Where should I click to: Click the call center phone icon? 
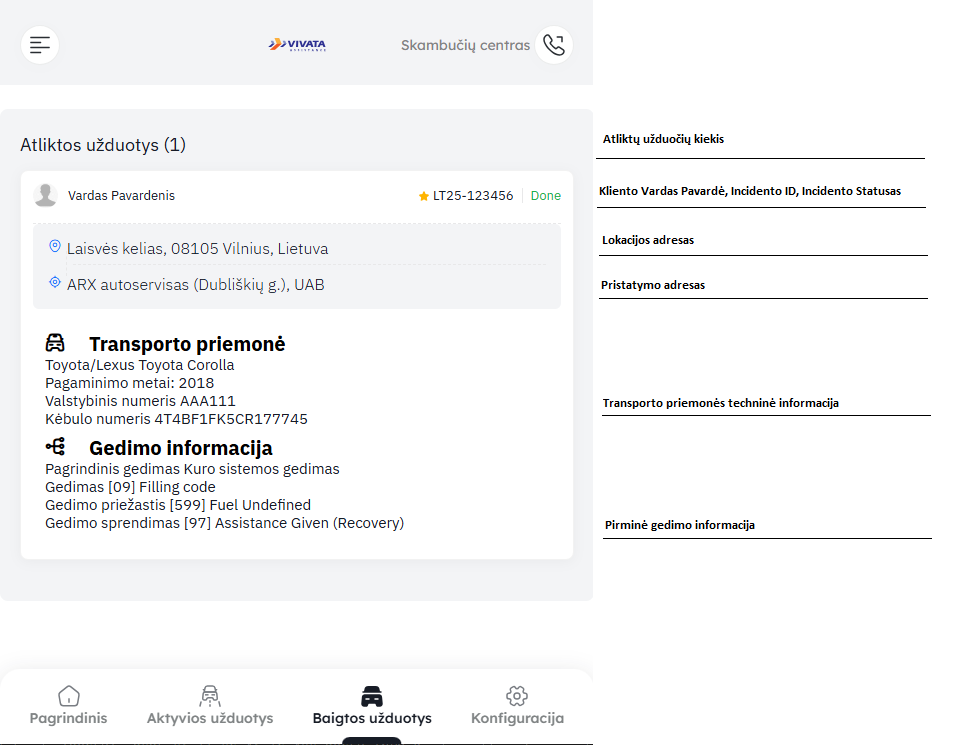pyautogui.click(x=554, y=45)
